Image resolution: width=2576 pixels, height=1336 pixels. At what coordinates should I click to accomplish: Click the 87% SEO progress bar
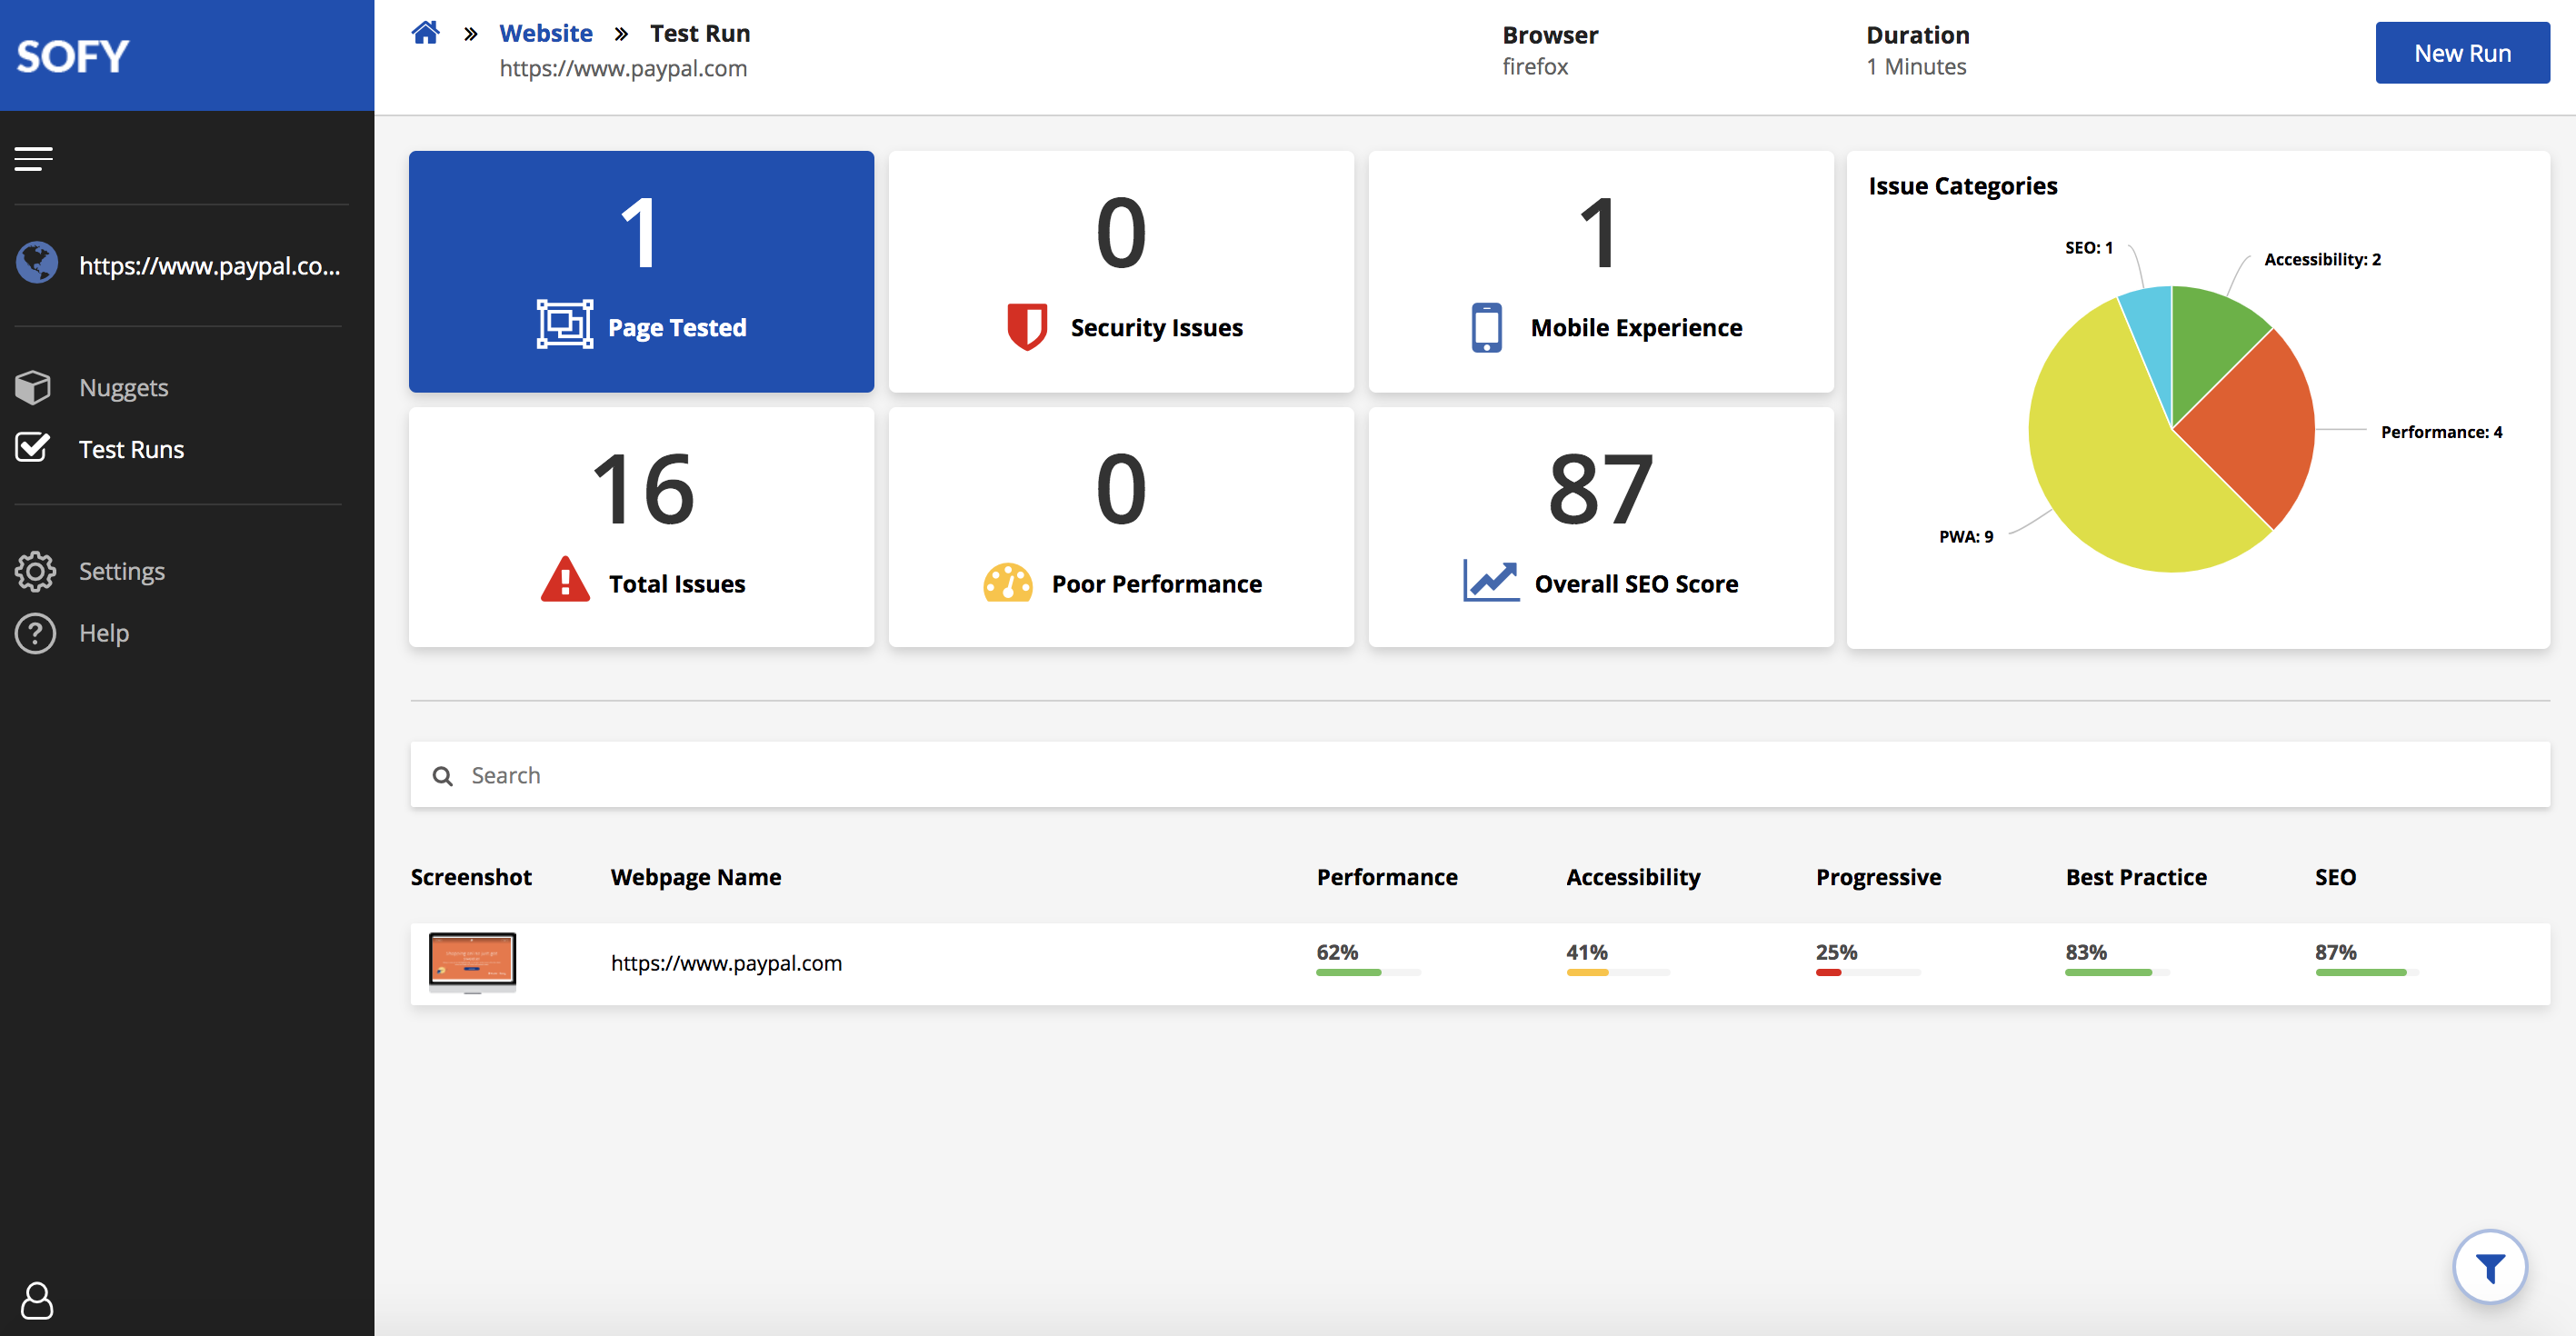click(x=2367, y=972)
